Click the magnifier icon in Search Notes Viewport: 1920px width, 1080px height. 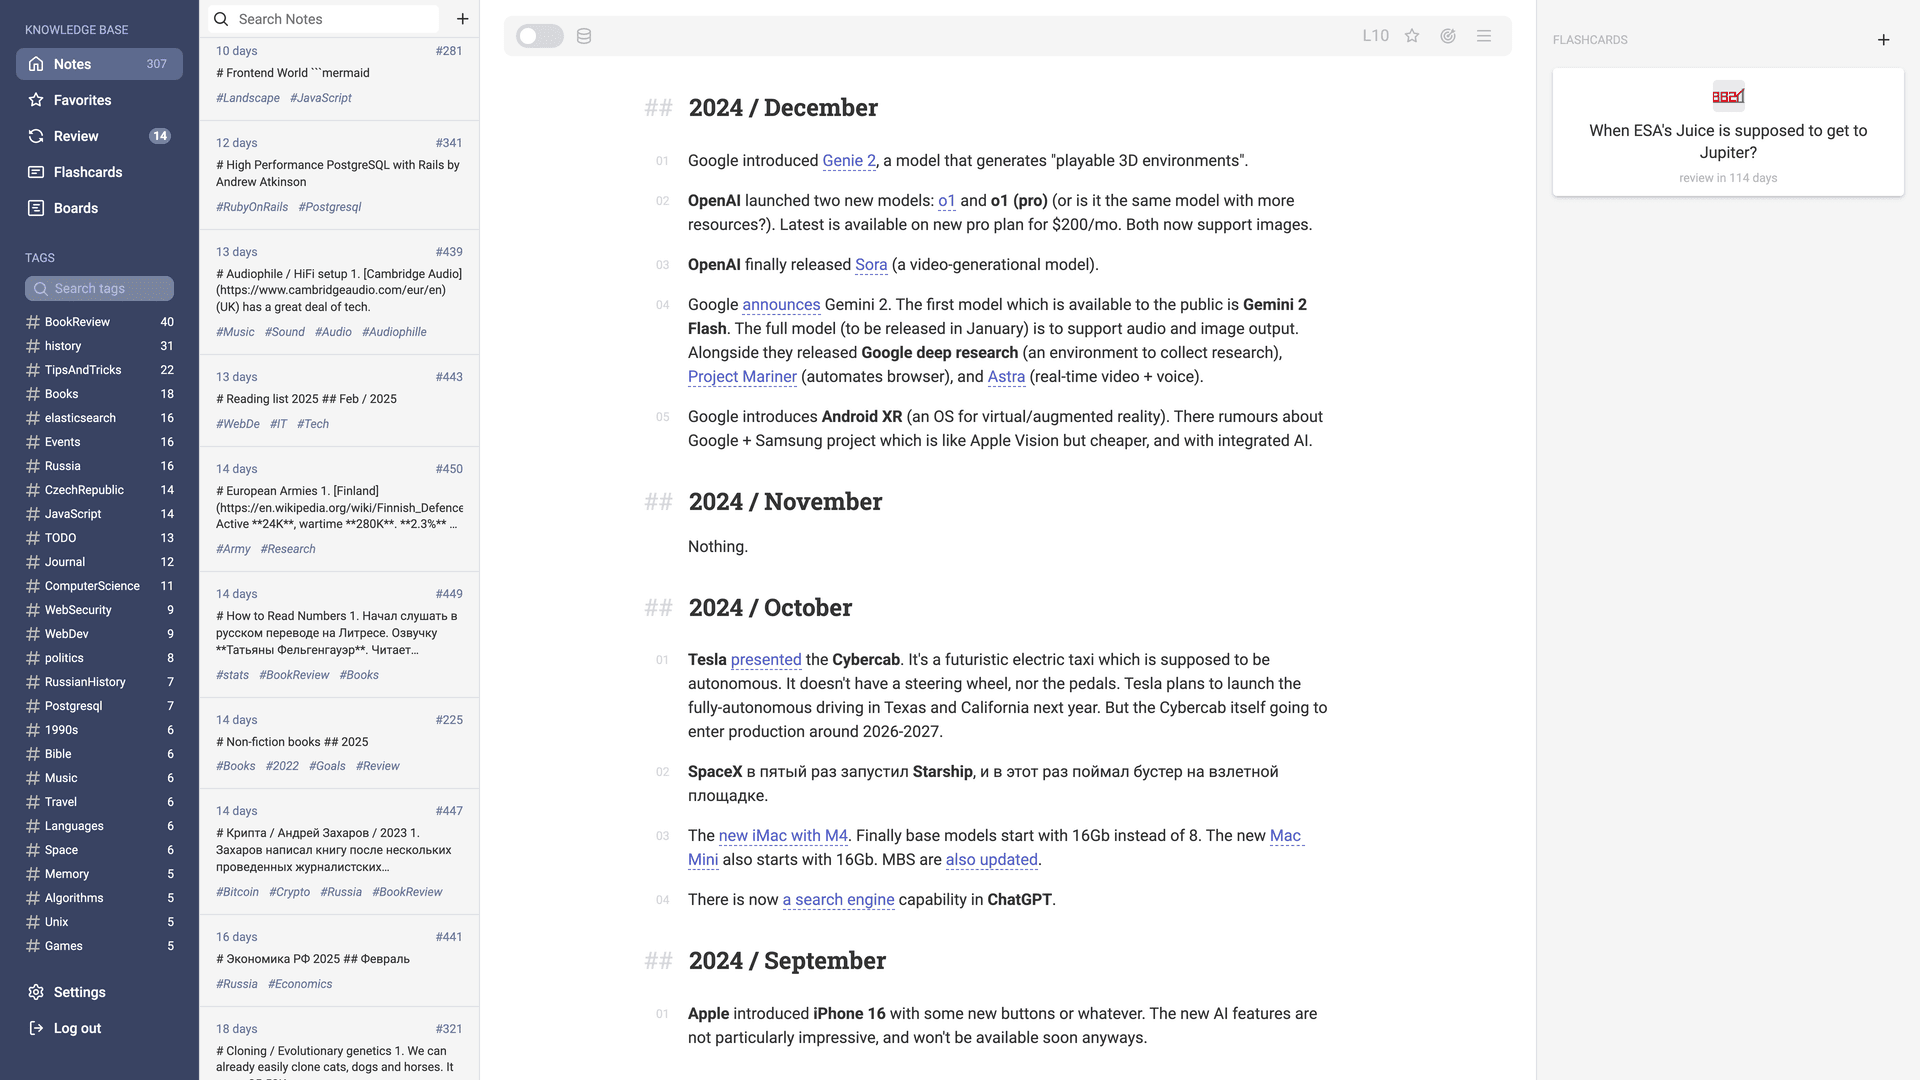(x=221, y=19)
